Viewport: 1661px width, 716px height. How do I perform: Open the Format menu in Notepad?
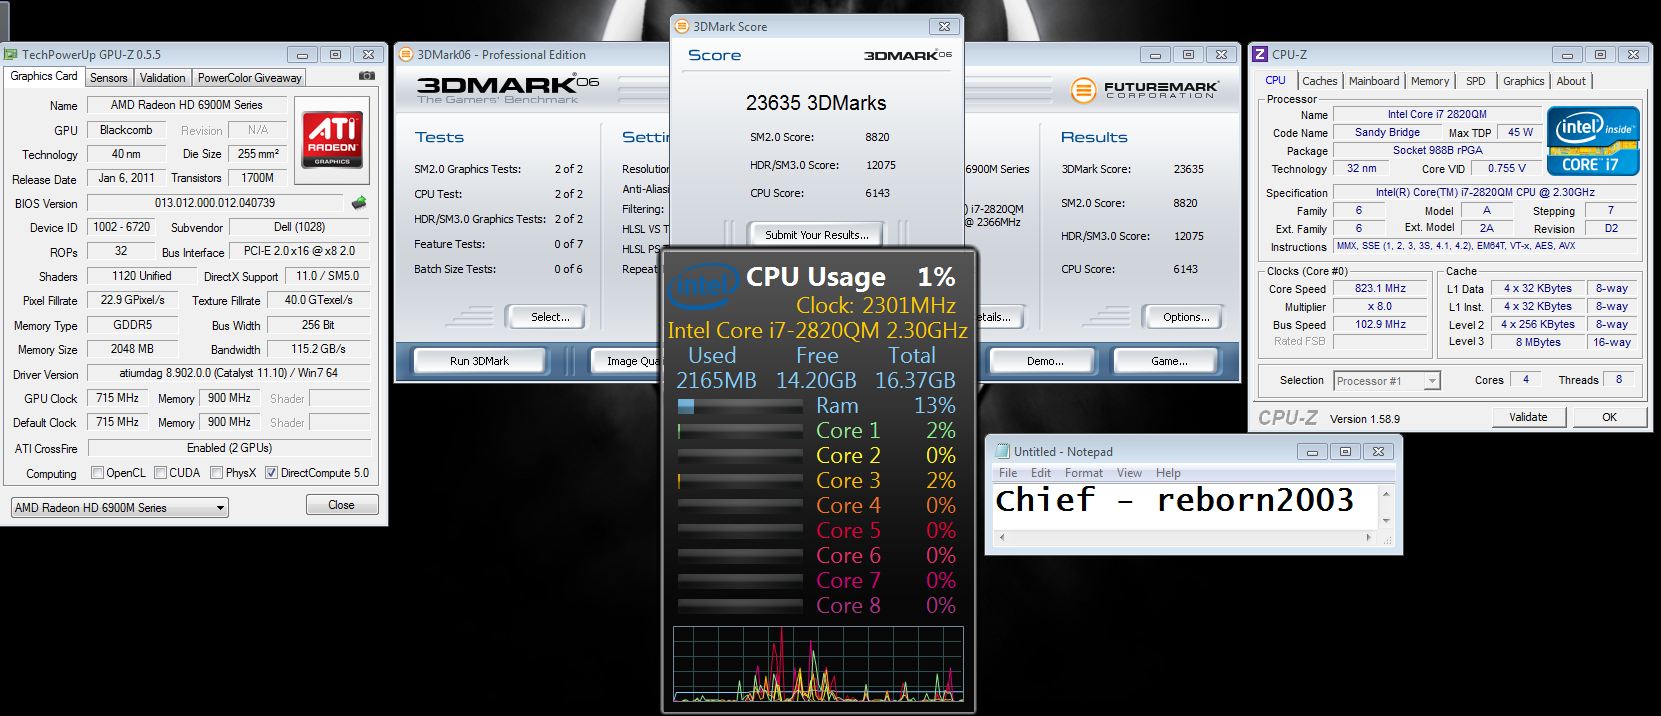pos(1084,473)
